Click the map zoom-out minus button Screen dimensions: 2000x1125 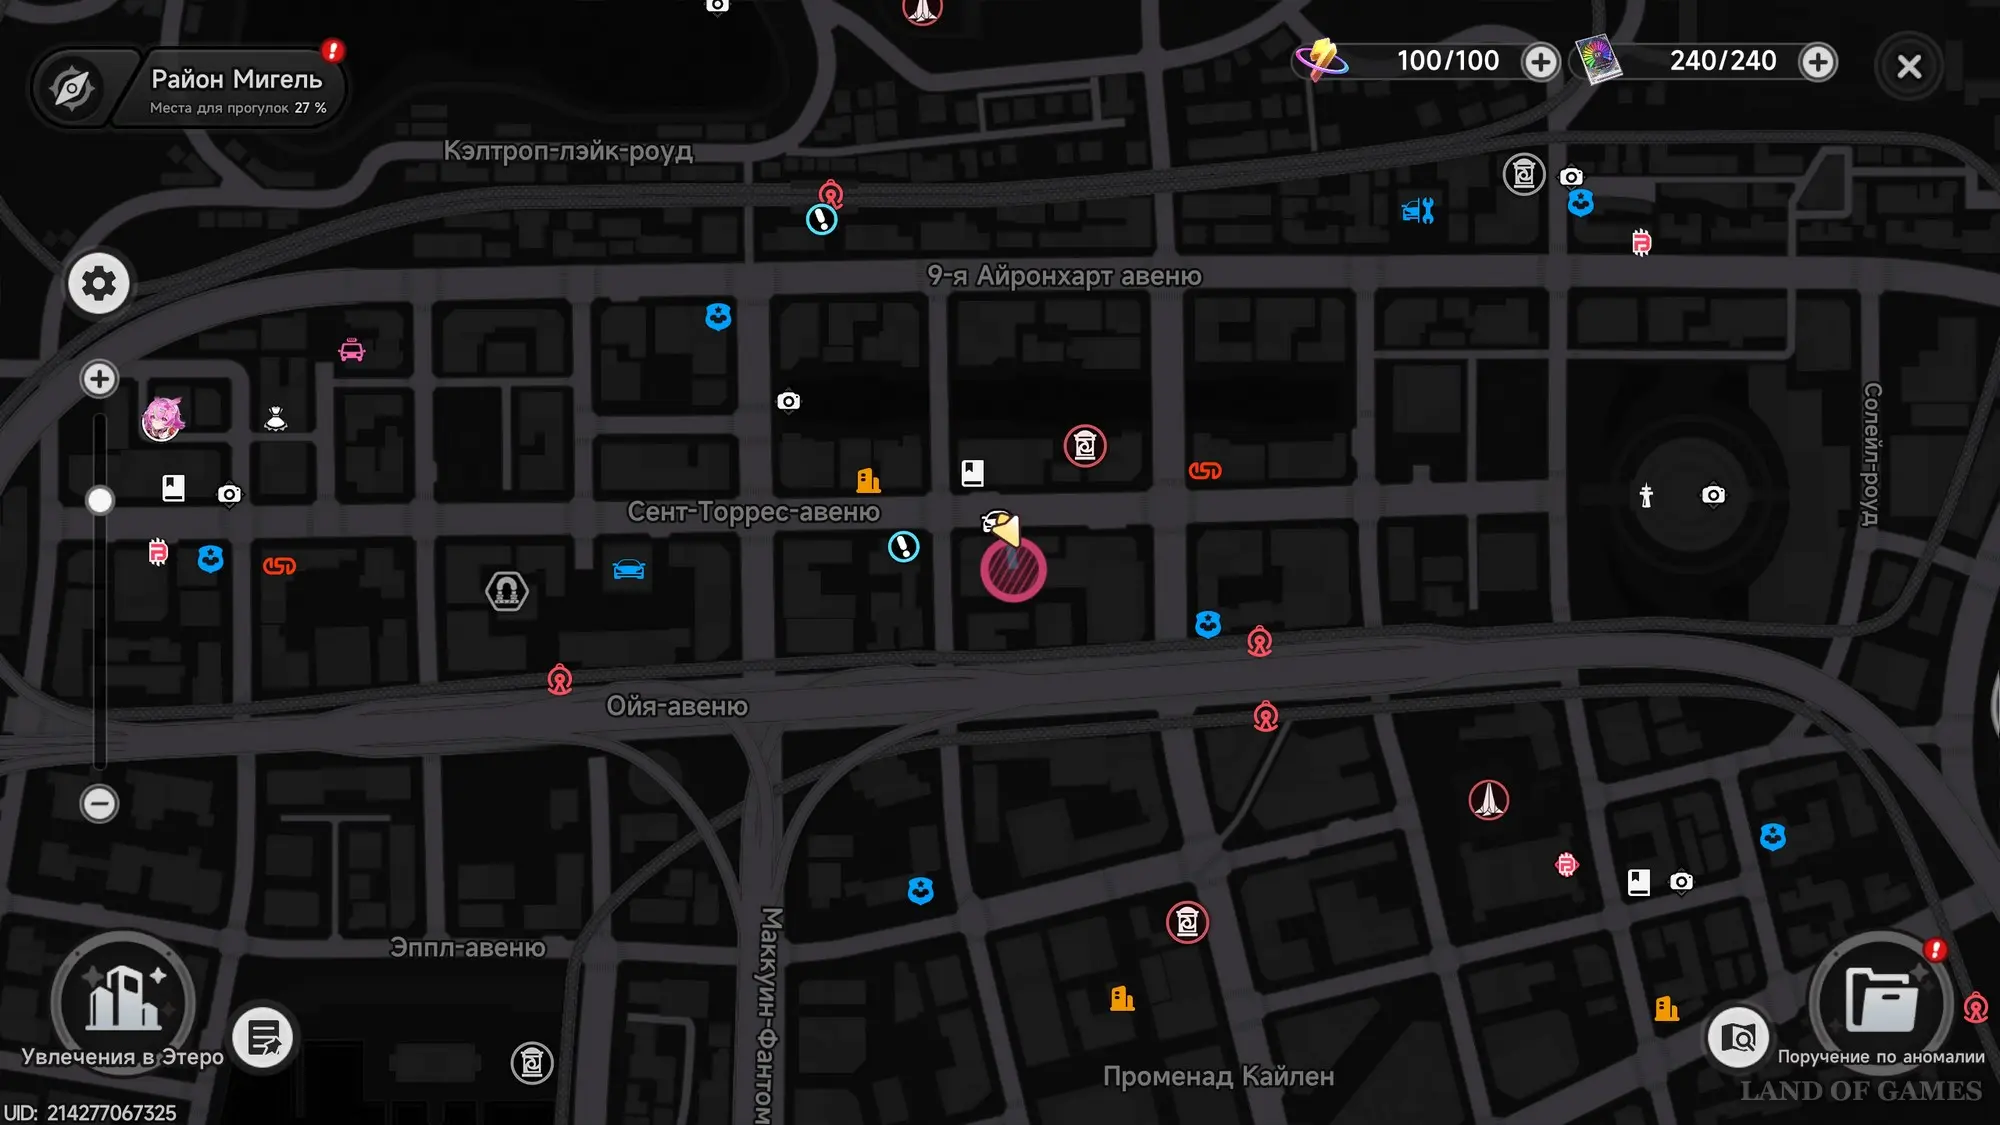coord(99,803)
